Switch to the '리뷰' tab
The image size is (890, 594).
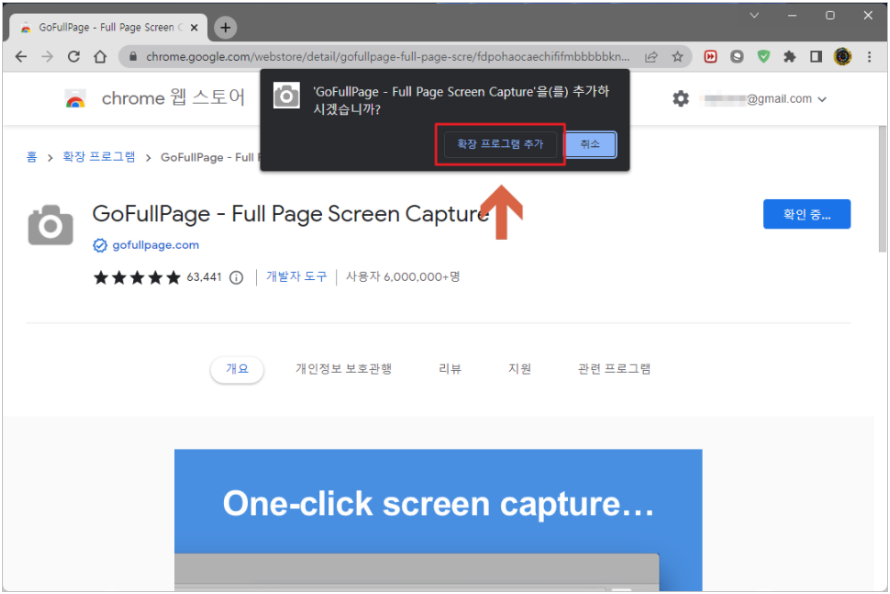coord(450,369)
